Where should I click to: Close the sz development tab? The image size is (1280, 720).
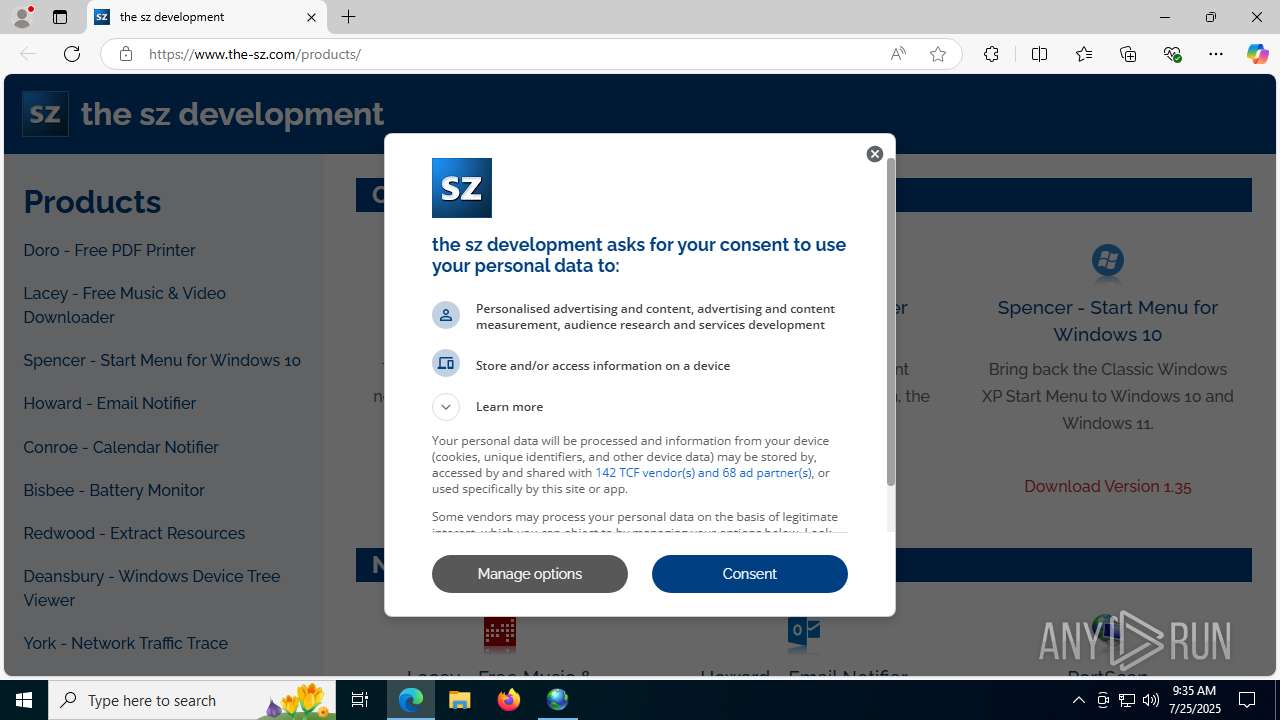point(311,17)
